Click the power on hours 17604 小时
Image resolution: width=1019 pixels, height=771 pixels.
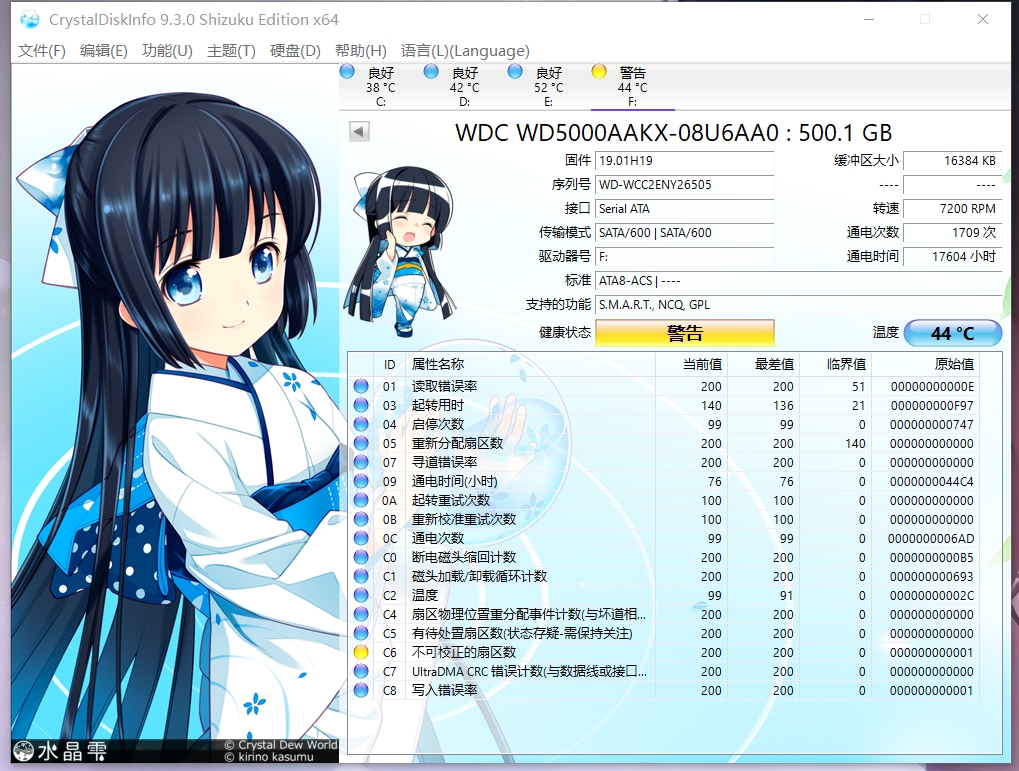pos(953,257)
